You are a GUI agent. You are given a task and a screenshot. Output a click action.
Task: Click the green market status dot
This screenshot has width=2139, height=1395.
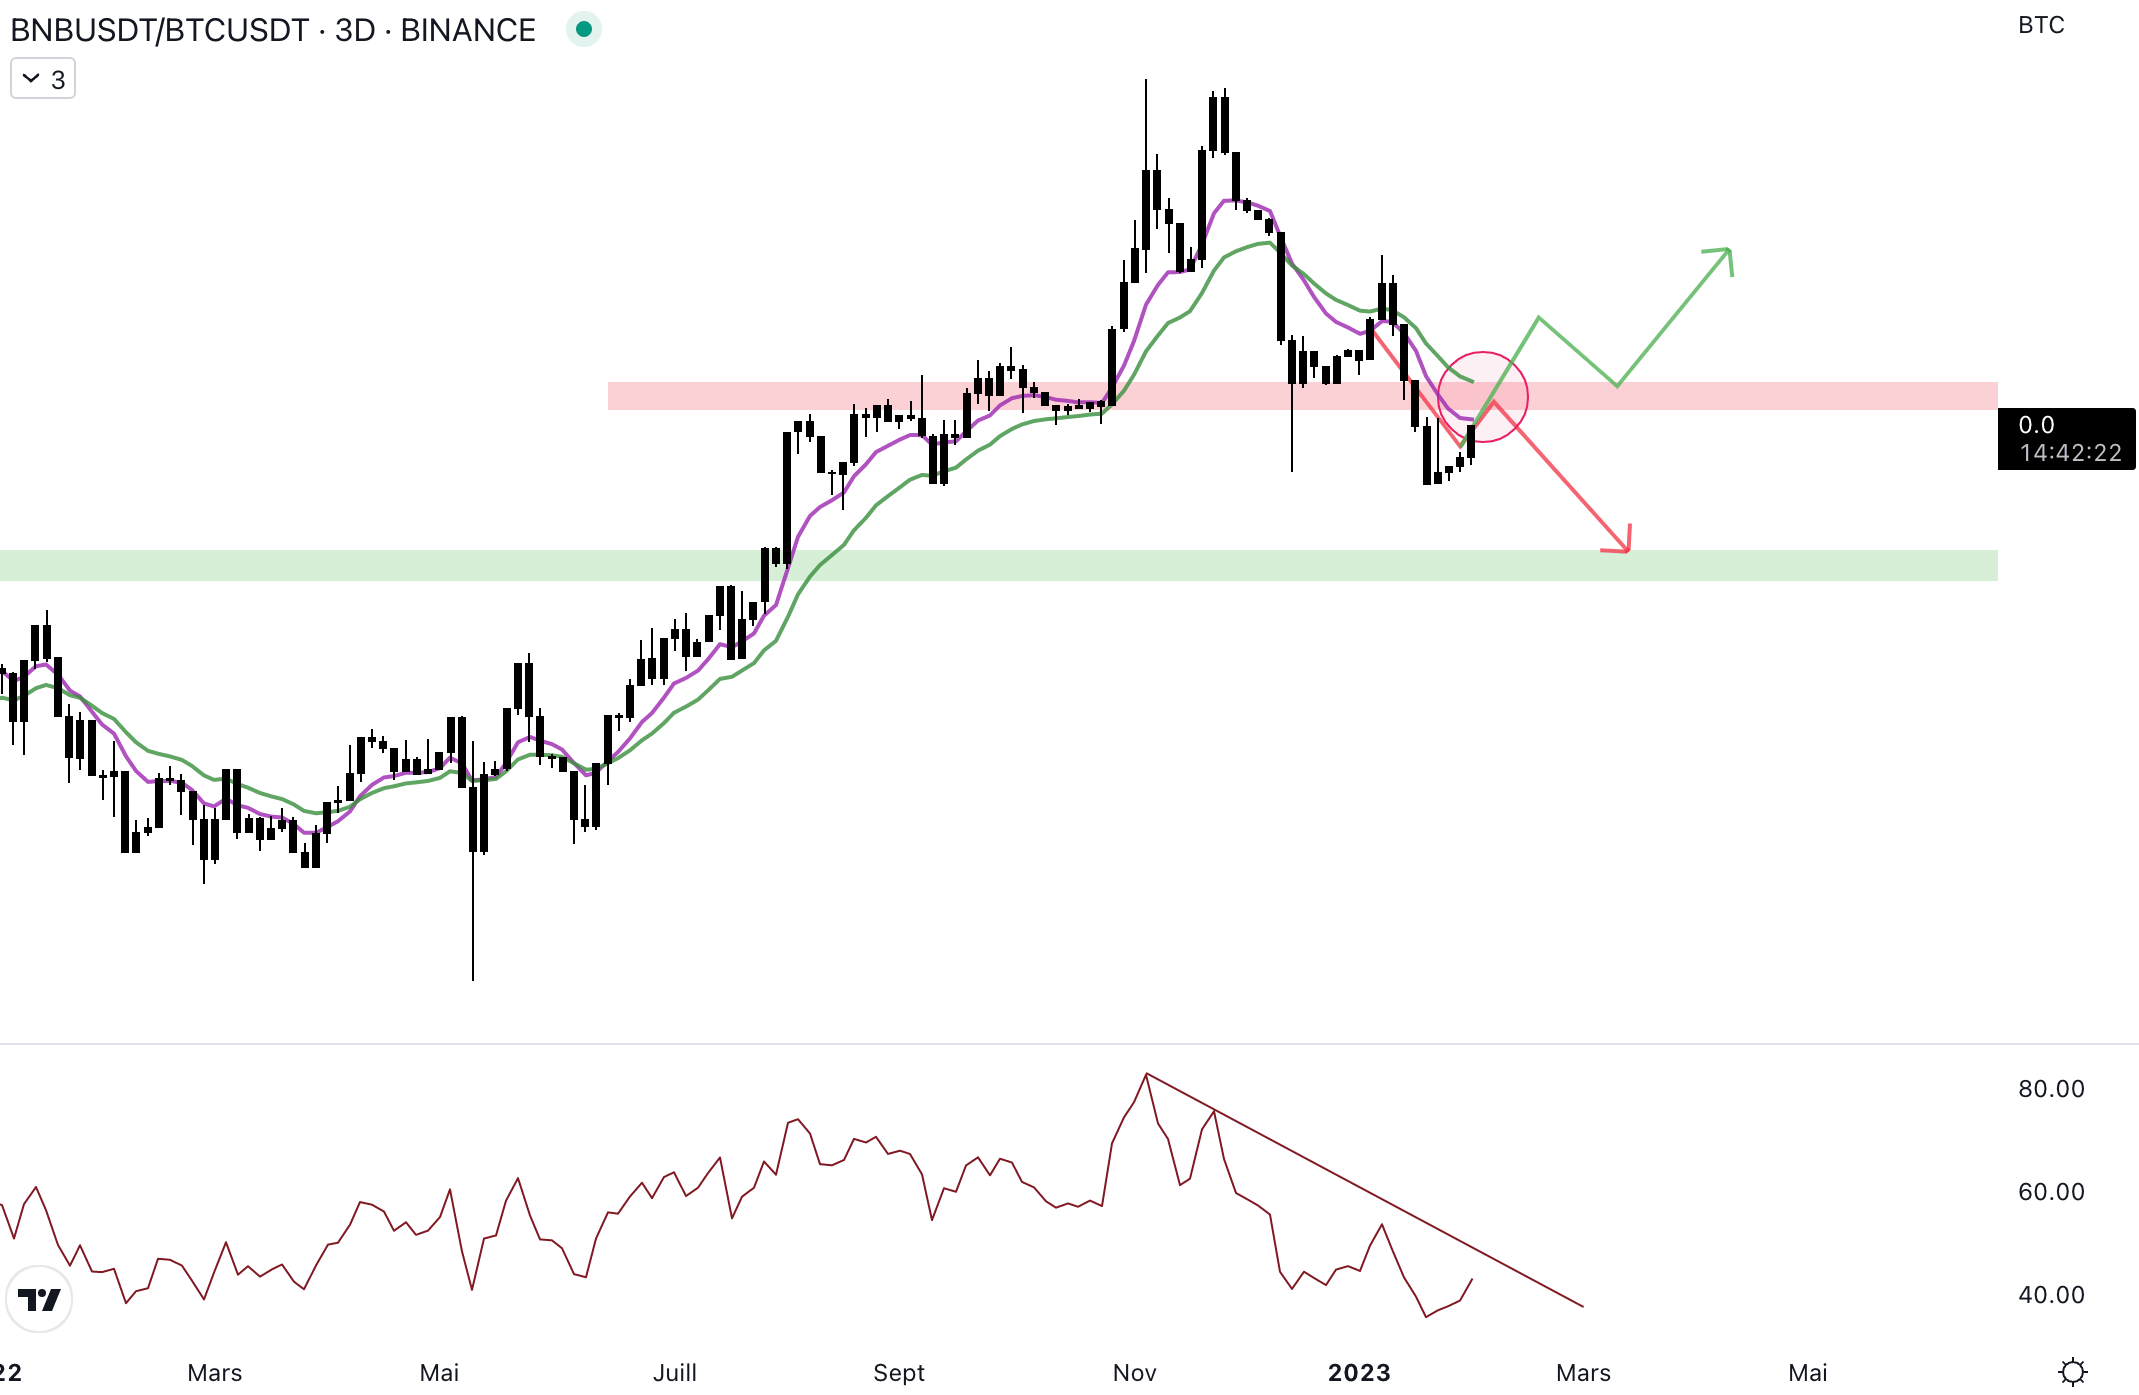click(x=583, y=29)
